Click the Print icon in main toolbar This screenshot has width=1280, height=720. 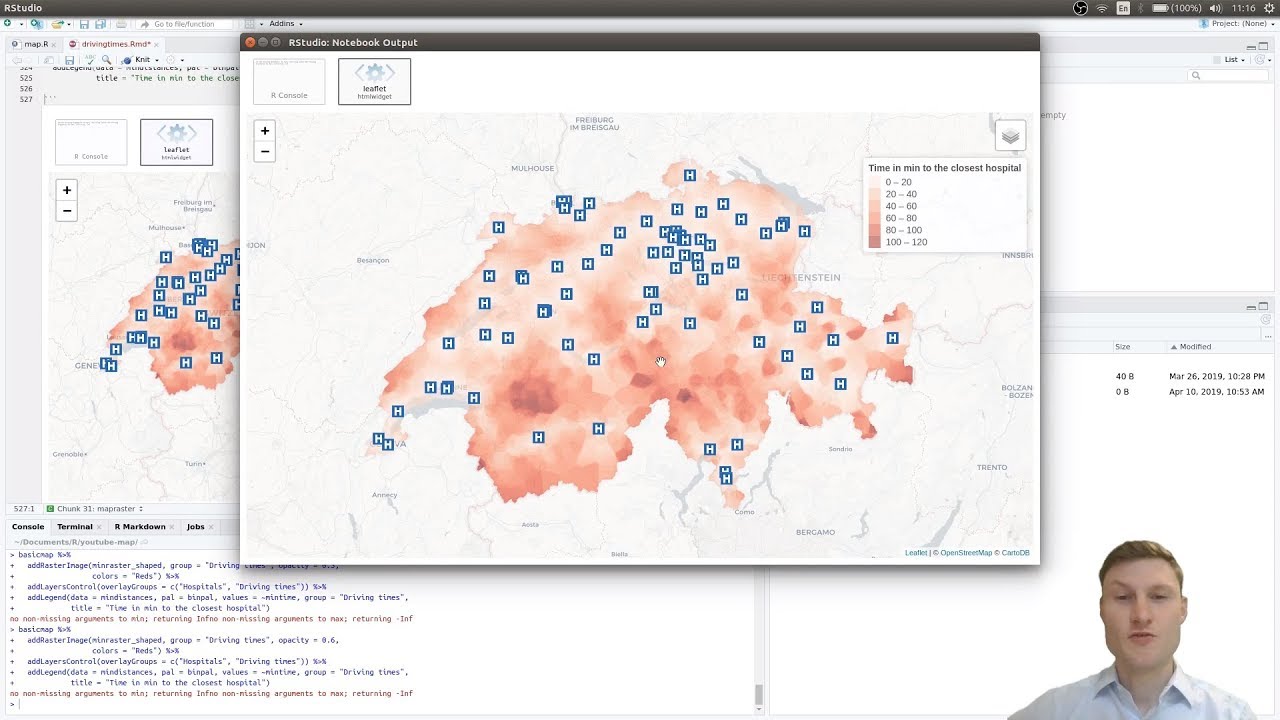121,24
